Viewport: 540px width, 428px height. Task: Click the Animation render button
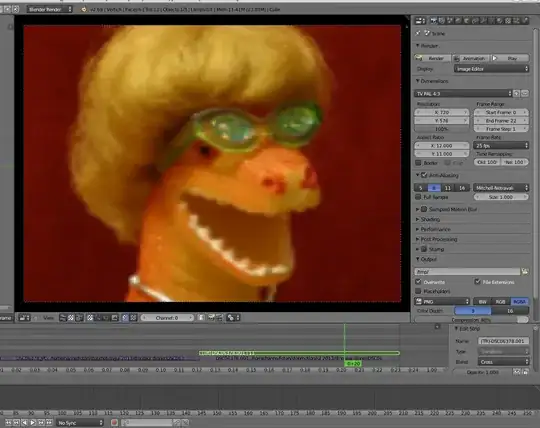[x=471, y=58]
